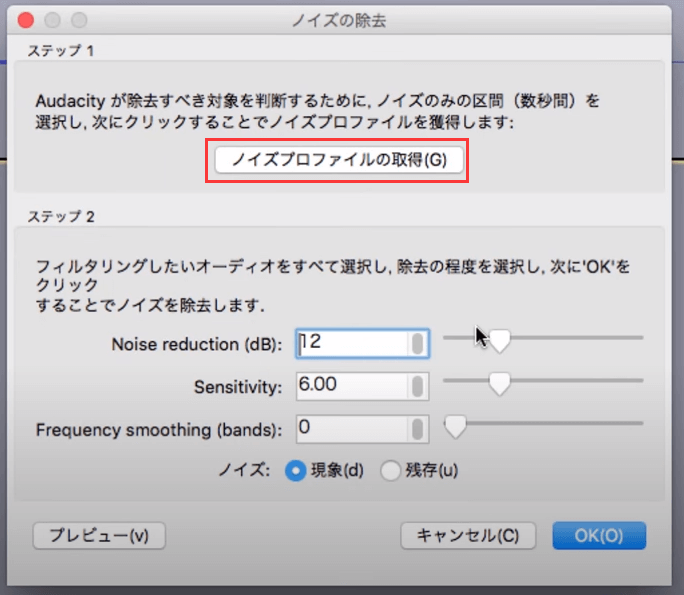The image size is (684, 595).
Task: Click the Noise reduction slider handle
Action: click(499, 340)
